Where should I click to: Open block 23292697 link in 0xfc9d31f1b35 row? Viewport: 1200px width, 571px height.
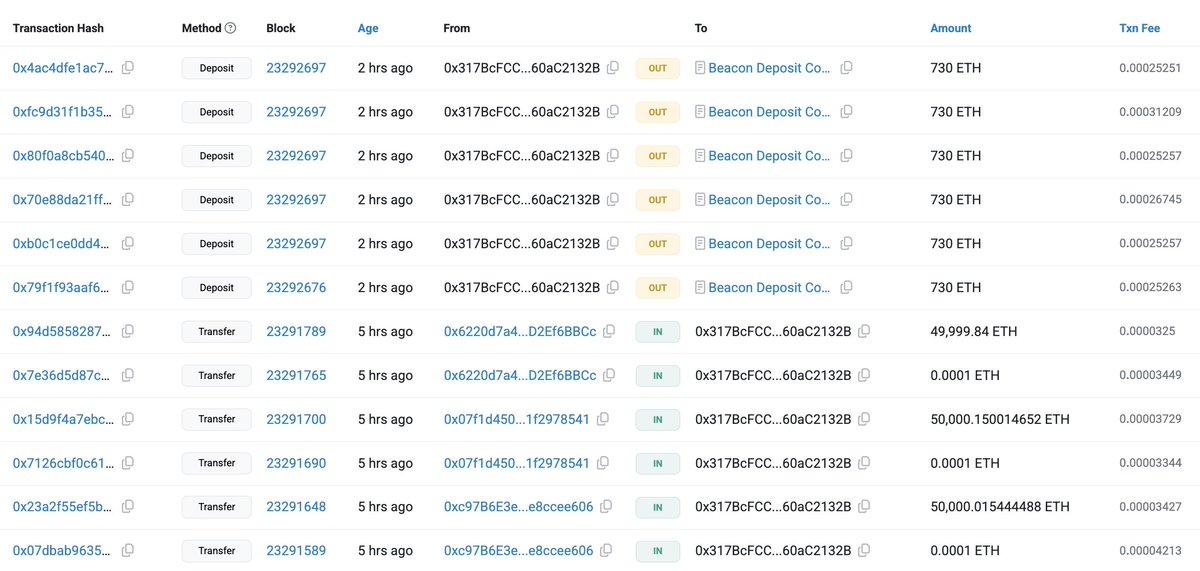coord(296,112)
